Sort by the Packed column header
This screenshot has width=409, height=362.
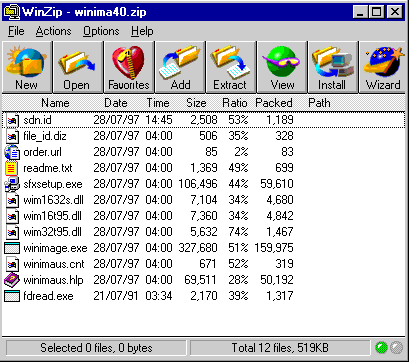pos(274,103)
